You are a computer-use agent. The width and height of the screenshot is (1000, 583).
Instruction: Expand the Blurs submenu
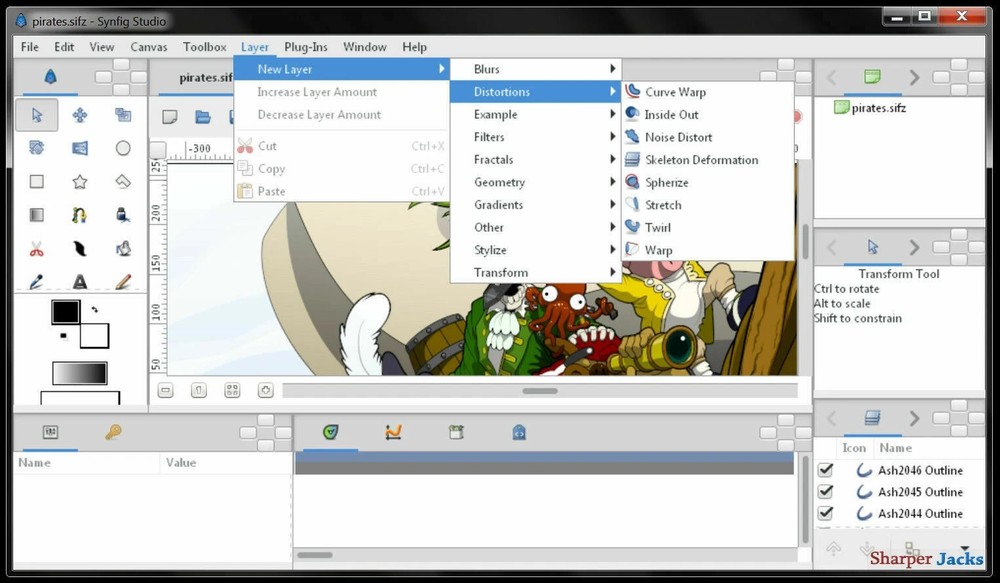click(x=536, y=69)
